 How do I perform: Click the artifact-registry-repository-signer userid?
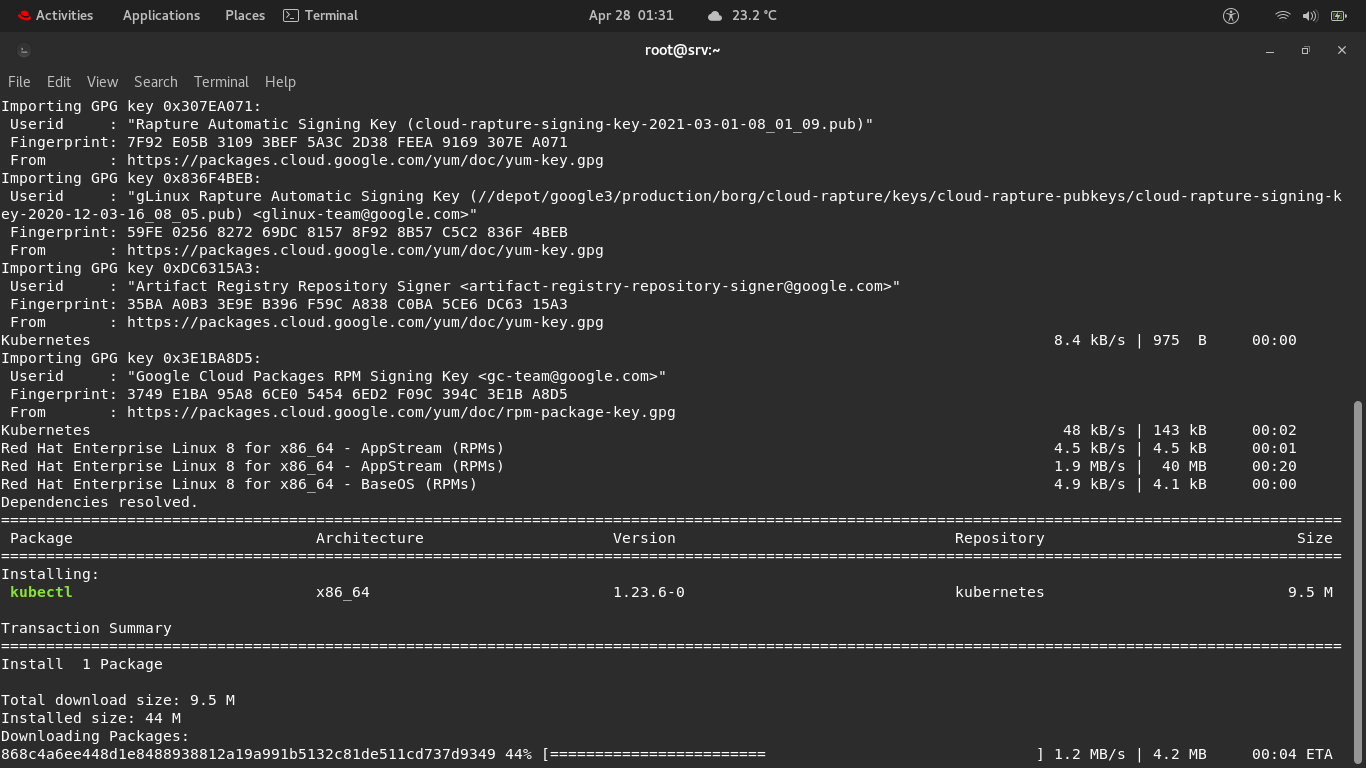tap(513, 286)
